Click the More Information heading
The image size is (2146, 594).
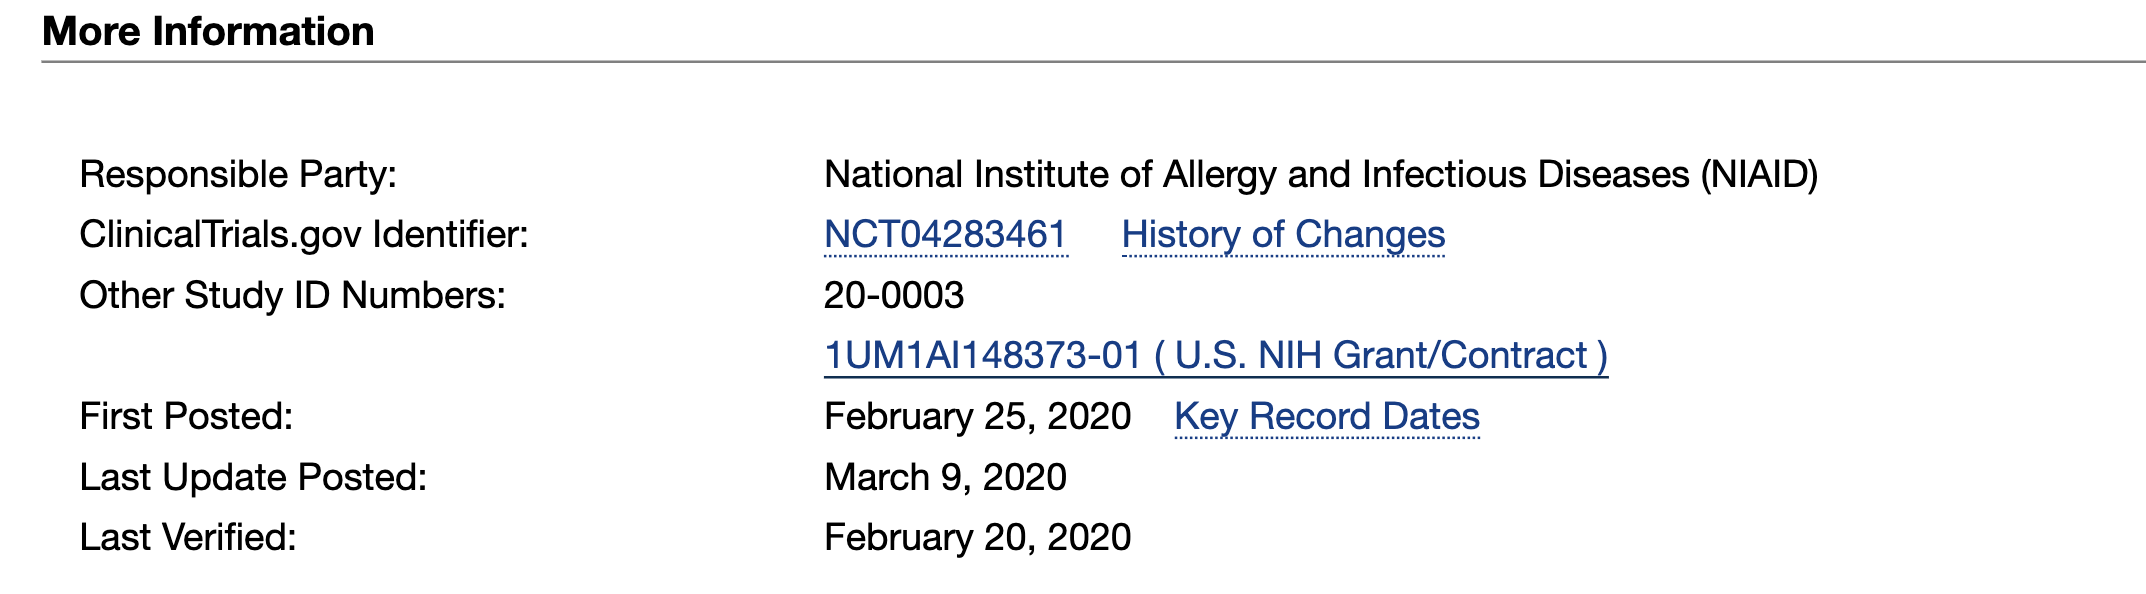click(x=208, y=31)
